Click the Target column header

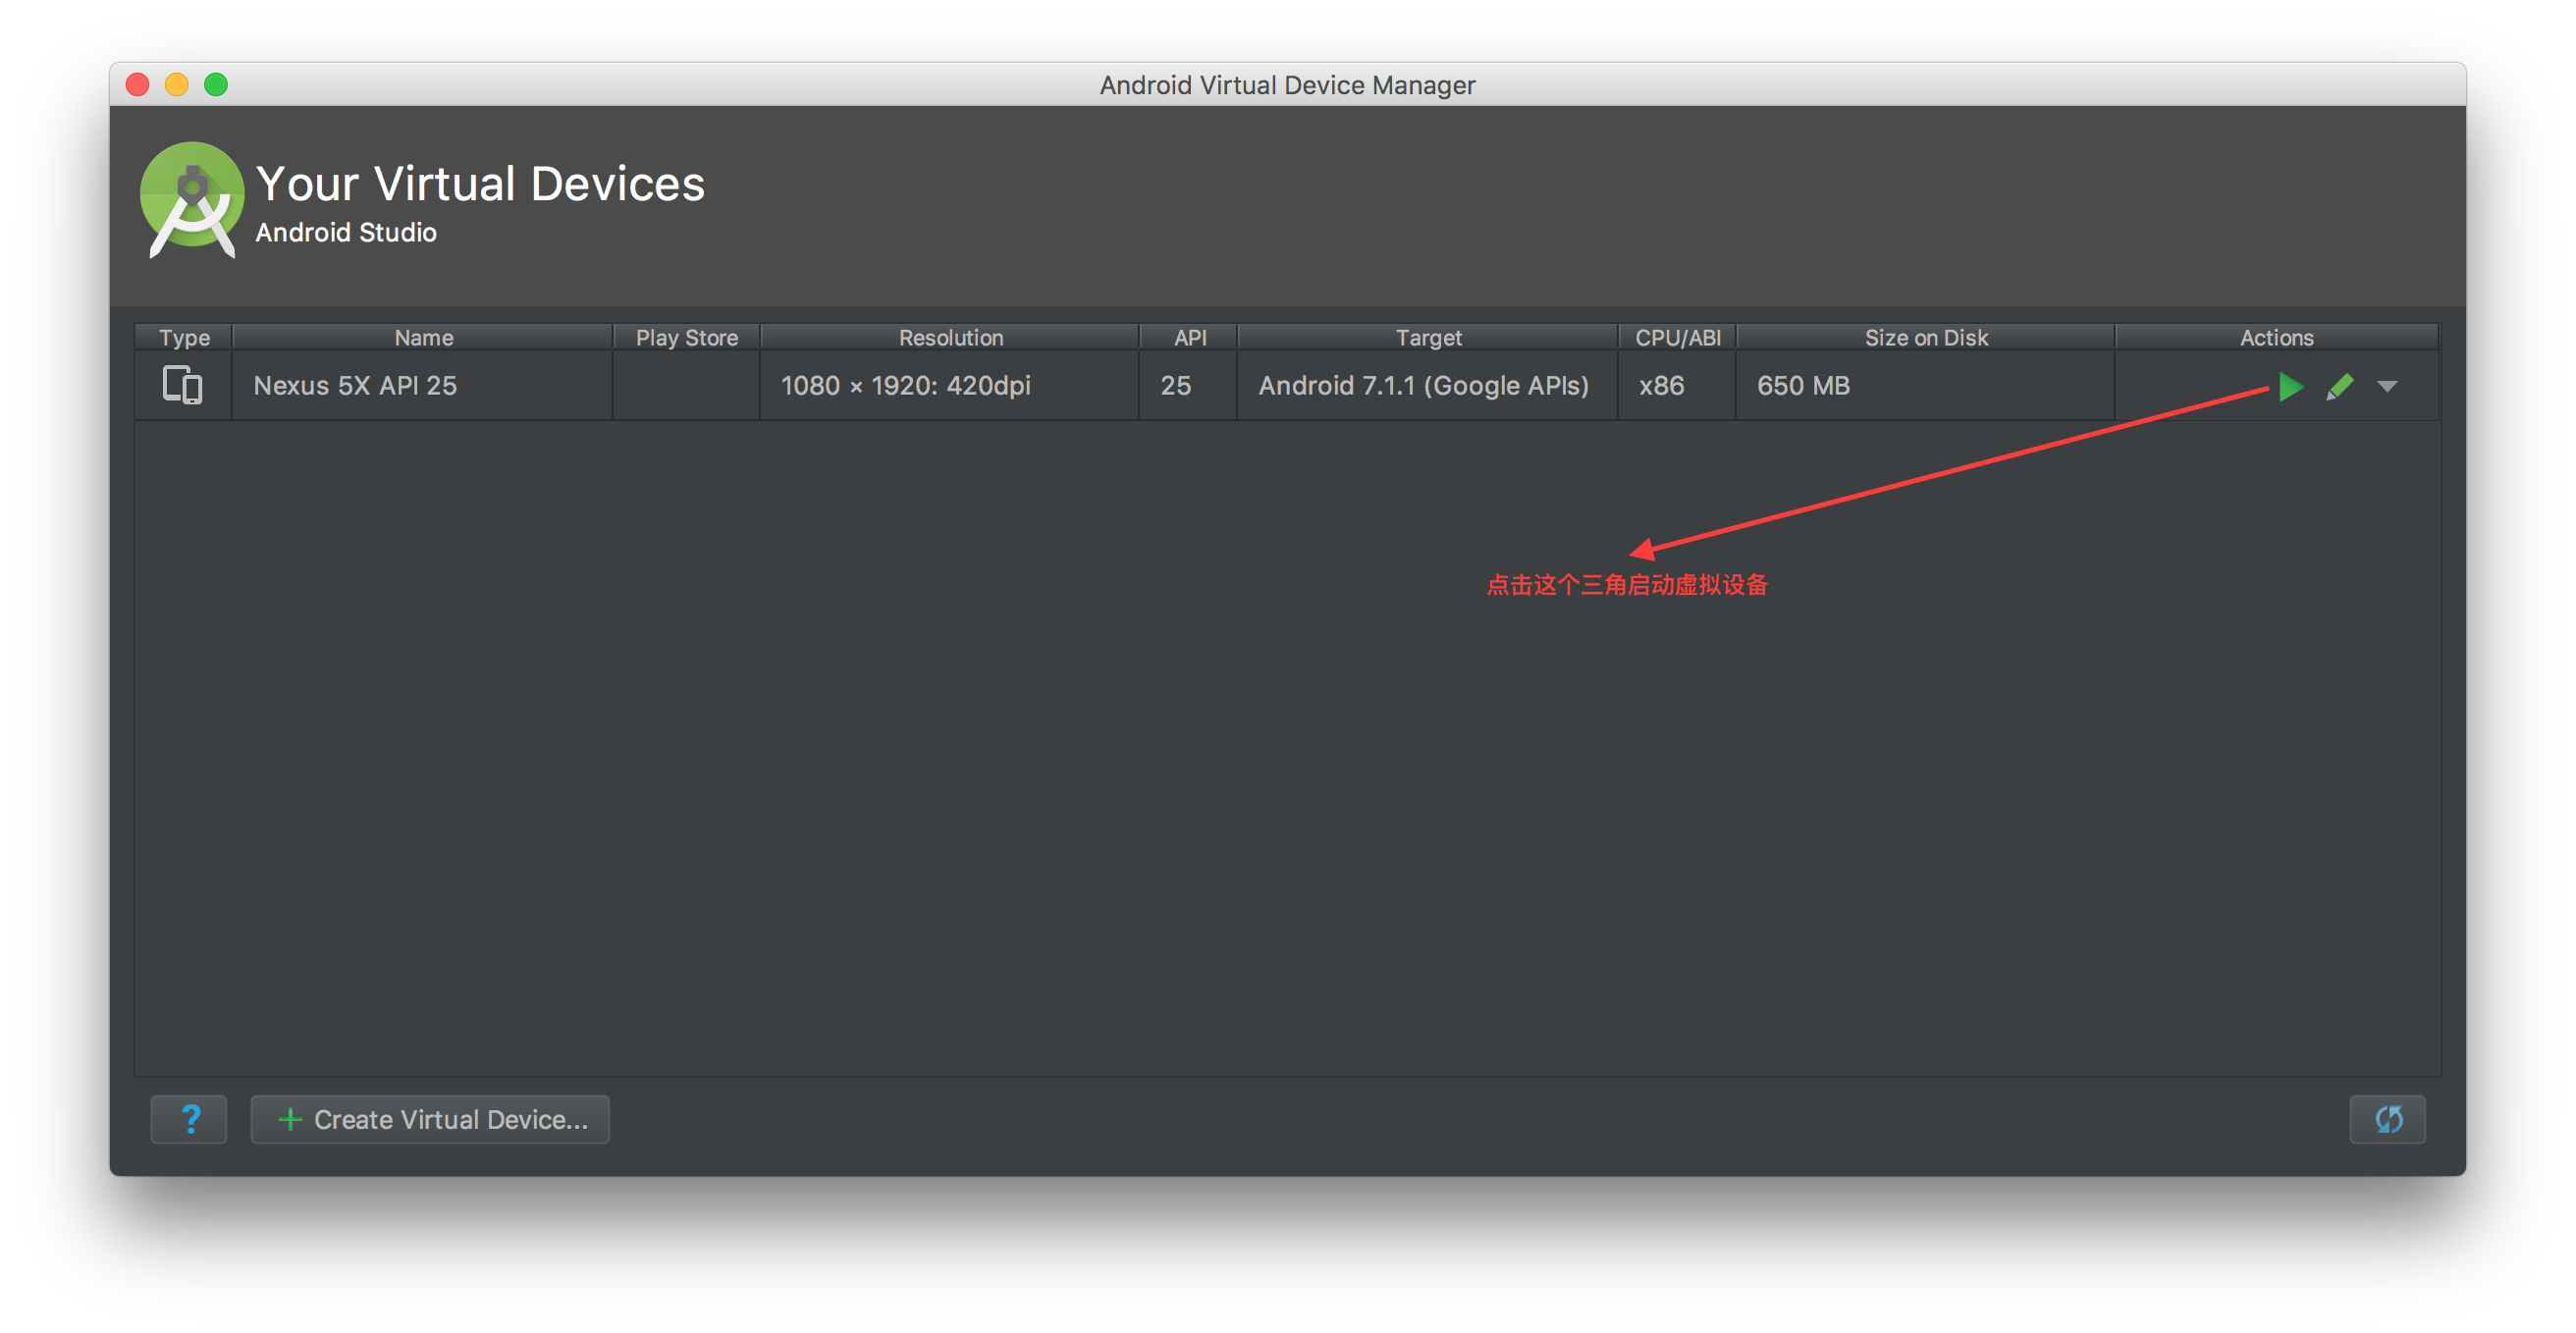click(x=1428, y=338)
